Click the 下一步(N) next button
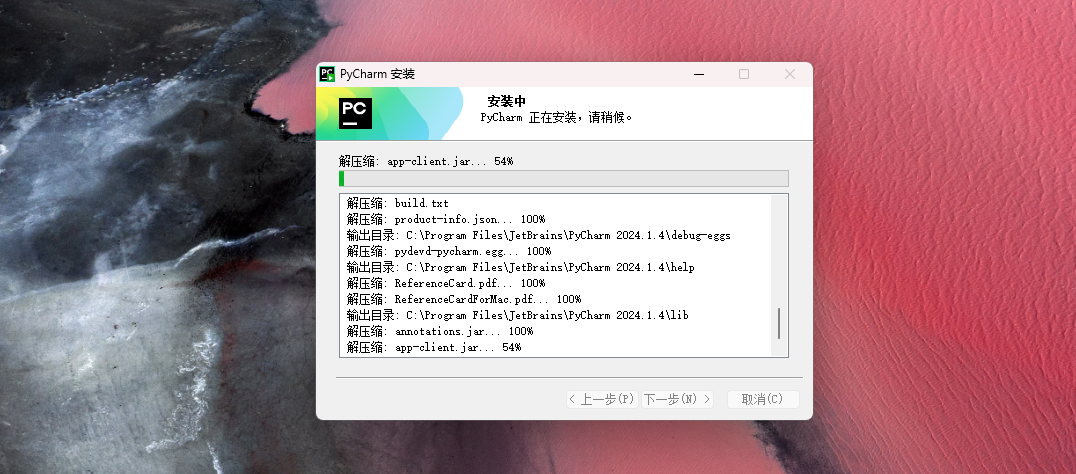Viewport: 1076px width, 474px height. point(677,399)
